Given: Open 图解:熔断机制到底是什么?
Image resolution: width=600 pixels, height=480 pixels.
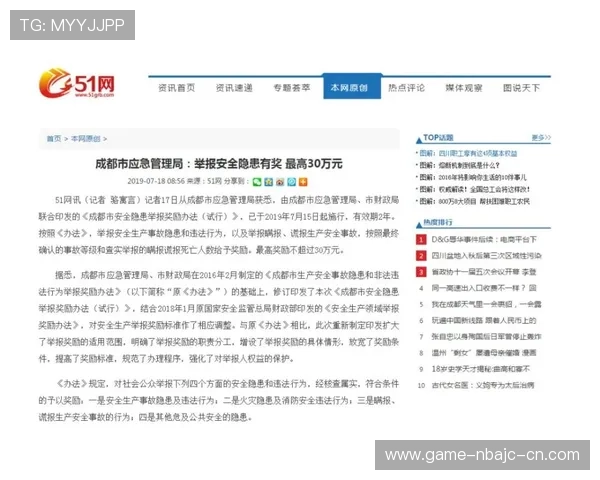Looking at the screenshot, I should click(x=459, y=165).
